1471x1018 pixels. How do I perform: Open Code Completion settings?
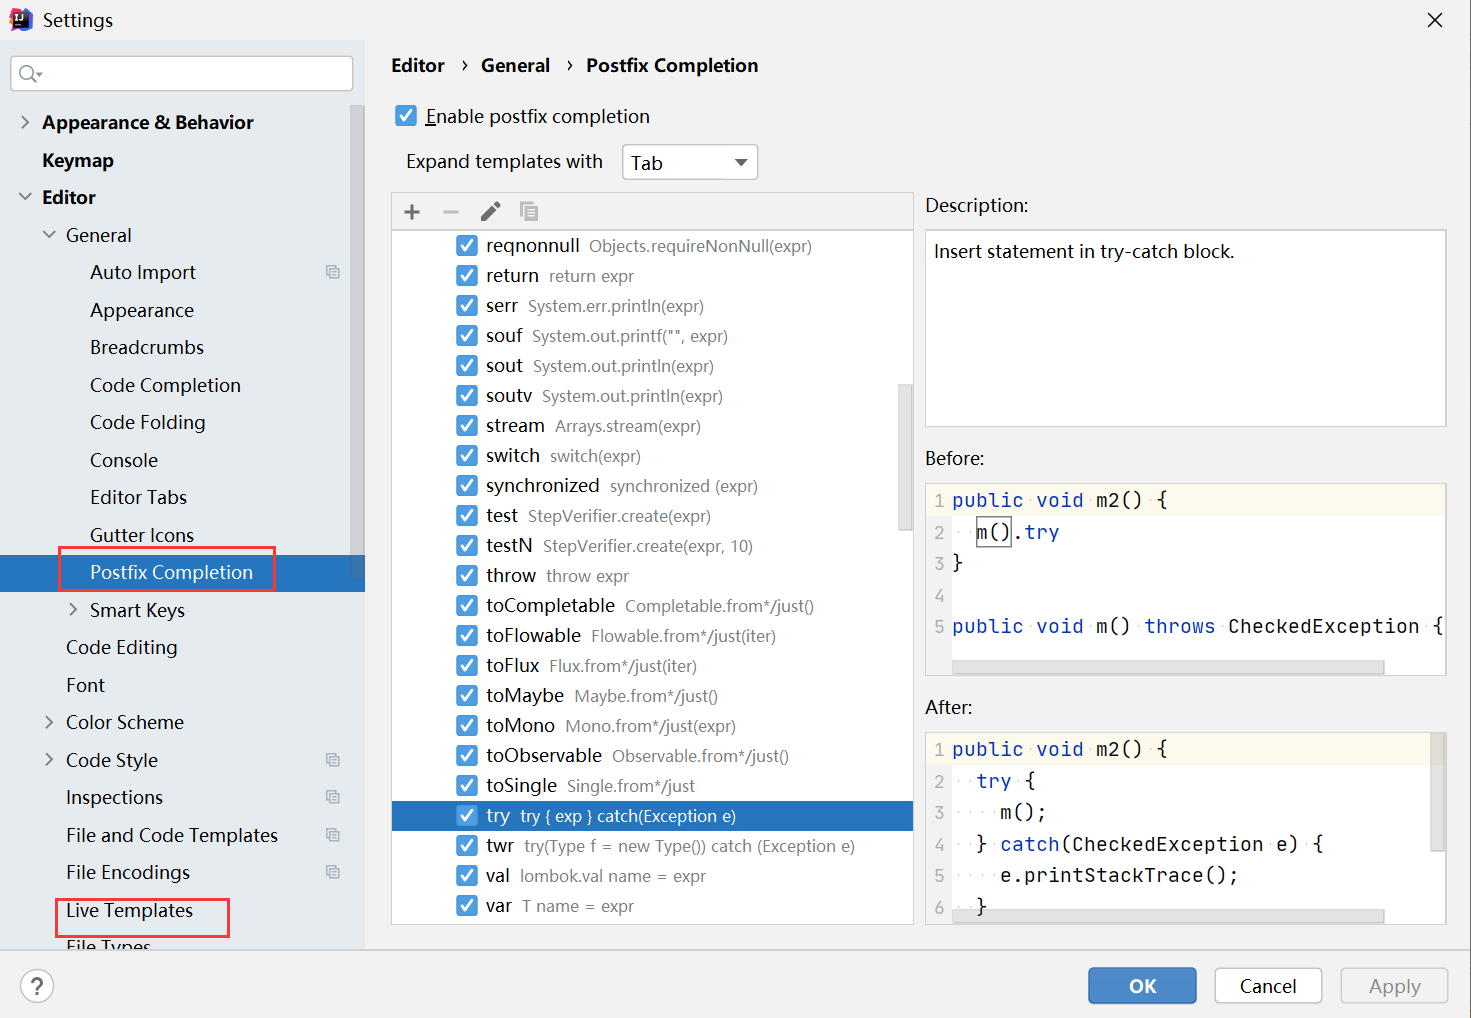click(x=165, y=385)
